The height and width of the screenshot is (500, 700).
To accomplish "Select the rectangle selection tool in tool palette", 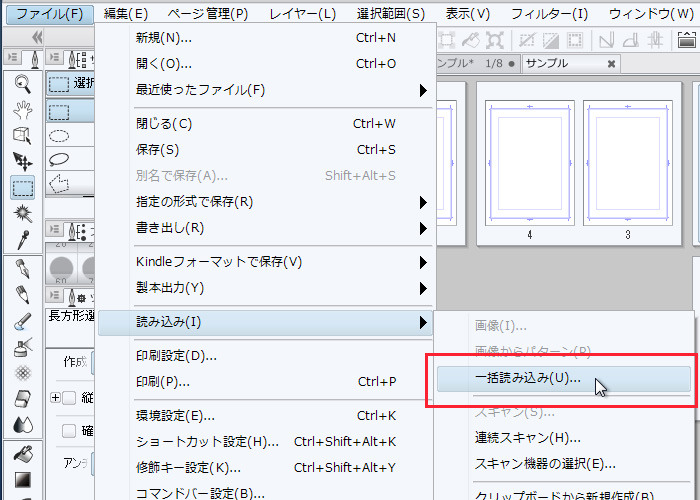I will (x=22, y=188).
